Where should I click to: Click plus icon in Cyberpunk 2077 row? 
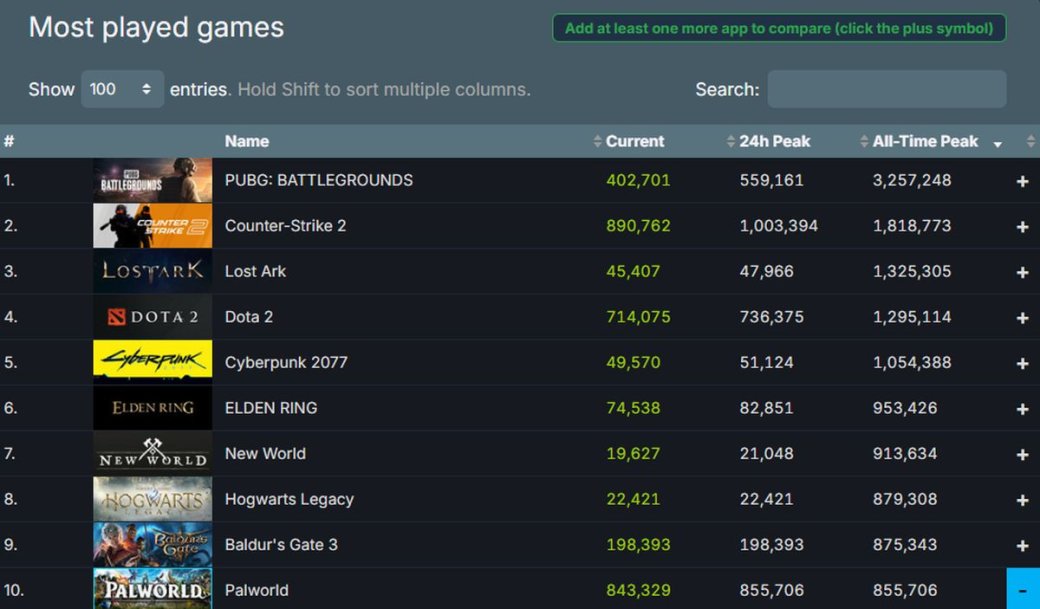[x=1022, y=364]
